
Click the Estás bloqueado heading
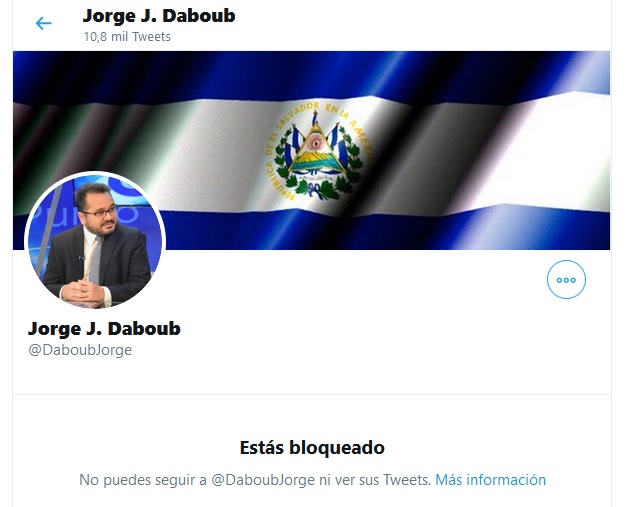click(312, 448)
